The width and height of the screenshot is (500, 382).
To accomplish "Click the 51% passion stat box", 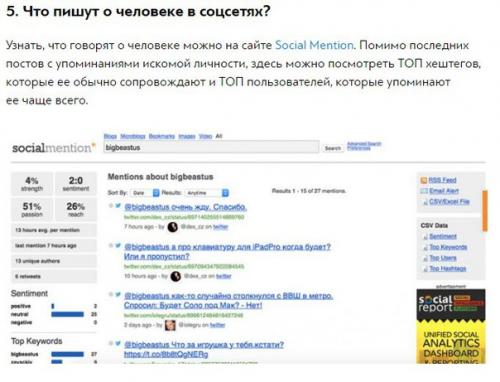I will pyautogui.click(x=32, y=209).
